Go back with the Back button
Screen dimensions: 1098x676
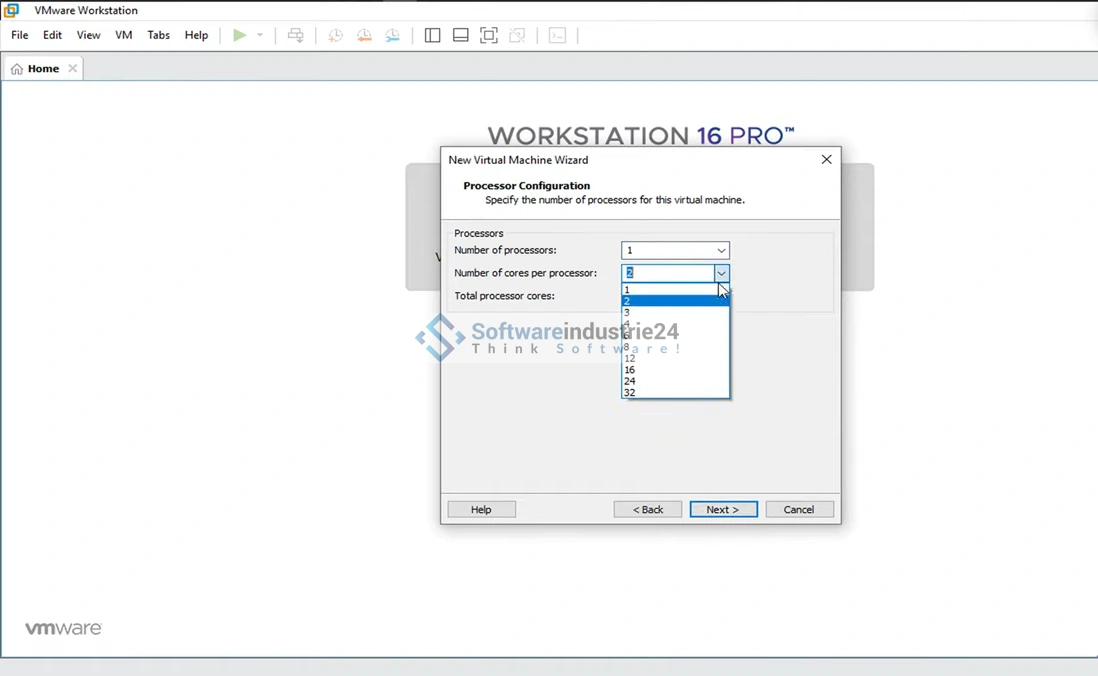pyautogui.click(x=648, y=509)
